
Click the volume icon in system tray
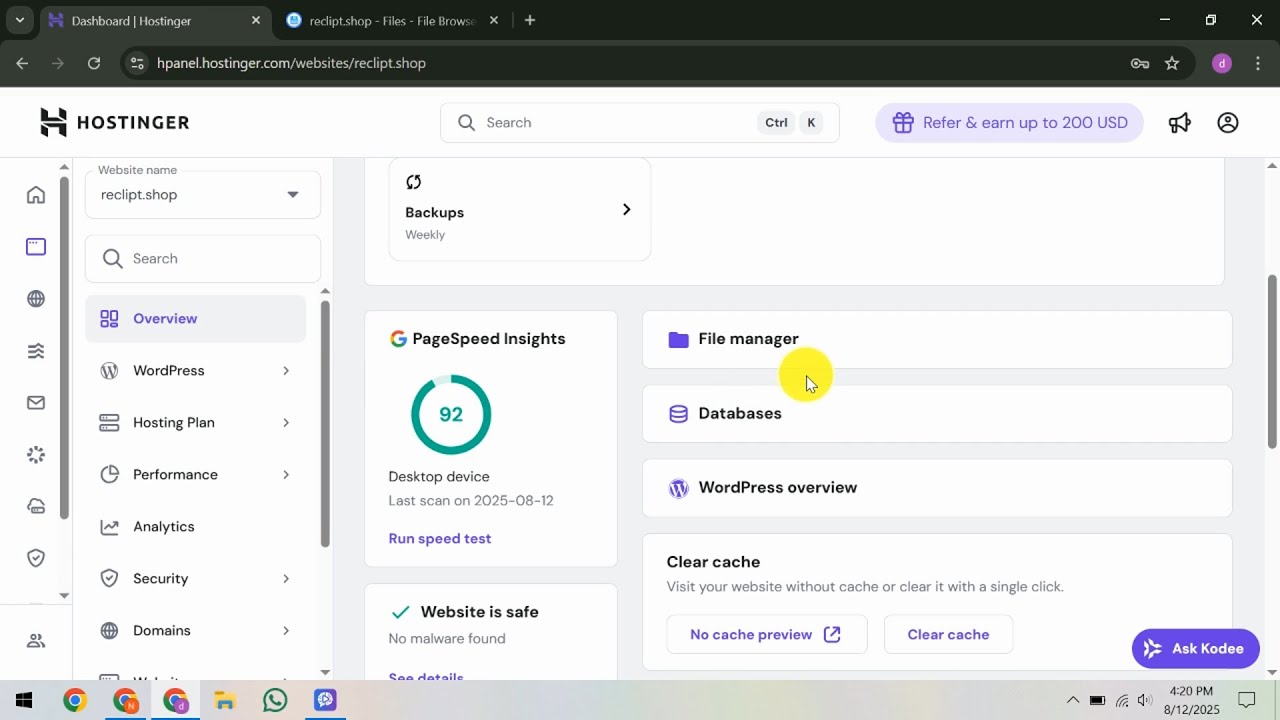pyautogui.click(x=1144, y=700)
